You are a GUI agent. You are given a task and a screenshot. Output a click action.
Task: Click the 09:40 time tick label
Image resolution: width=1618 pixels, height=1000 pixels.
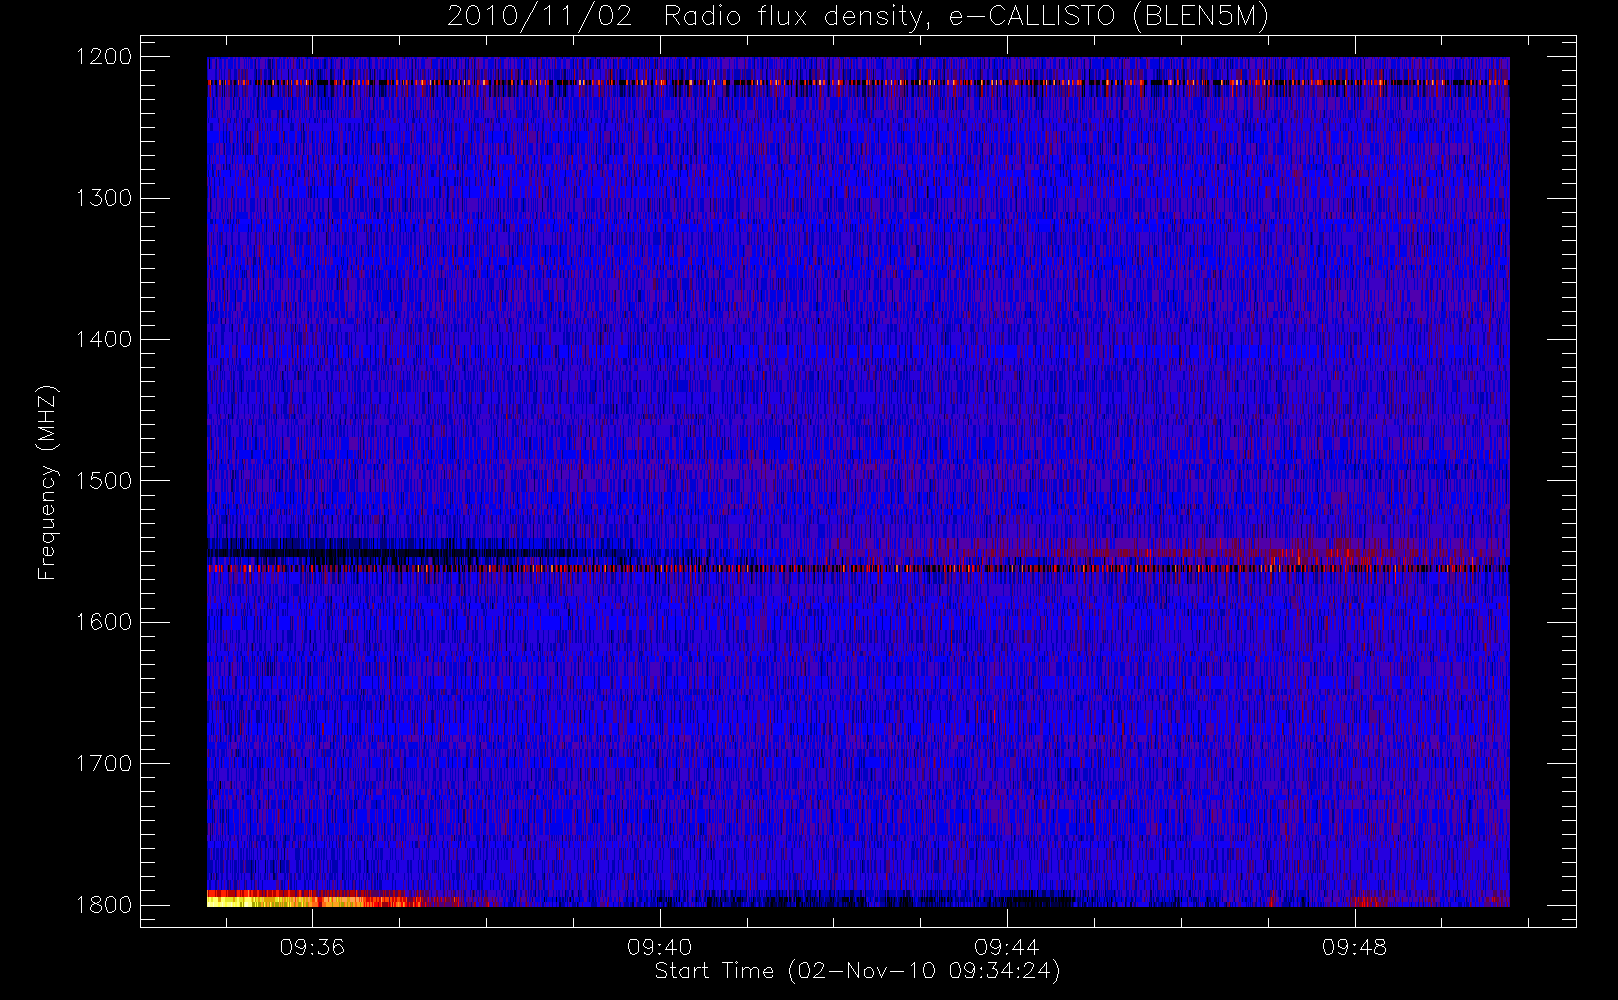660,947
